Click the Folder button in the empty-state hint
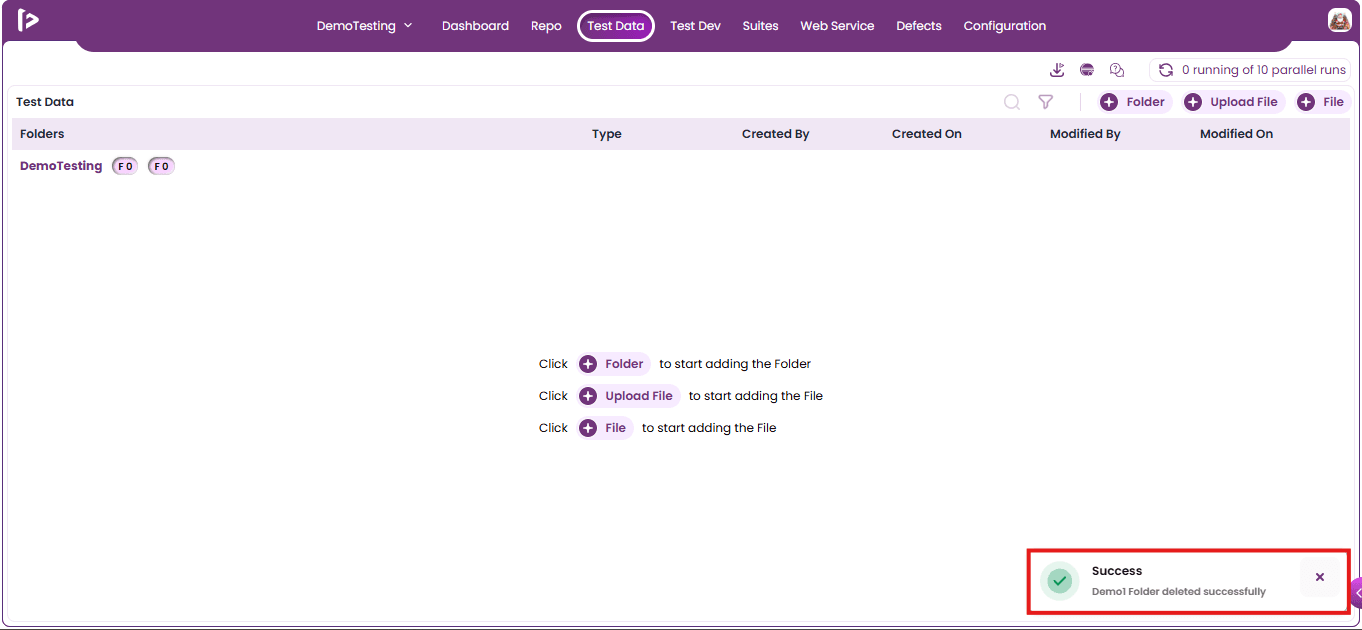Image resolution: width=1362 pixels, height=630 pixels. click(x=614, y=364)
